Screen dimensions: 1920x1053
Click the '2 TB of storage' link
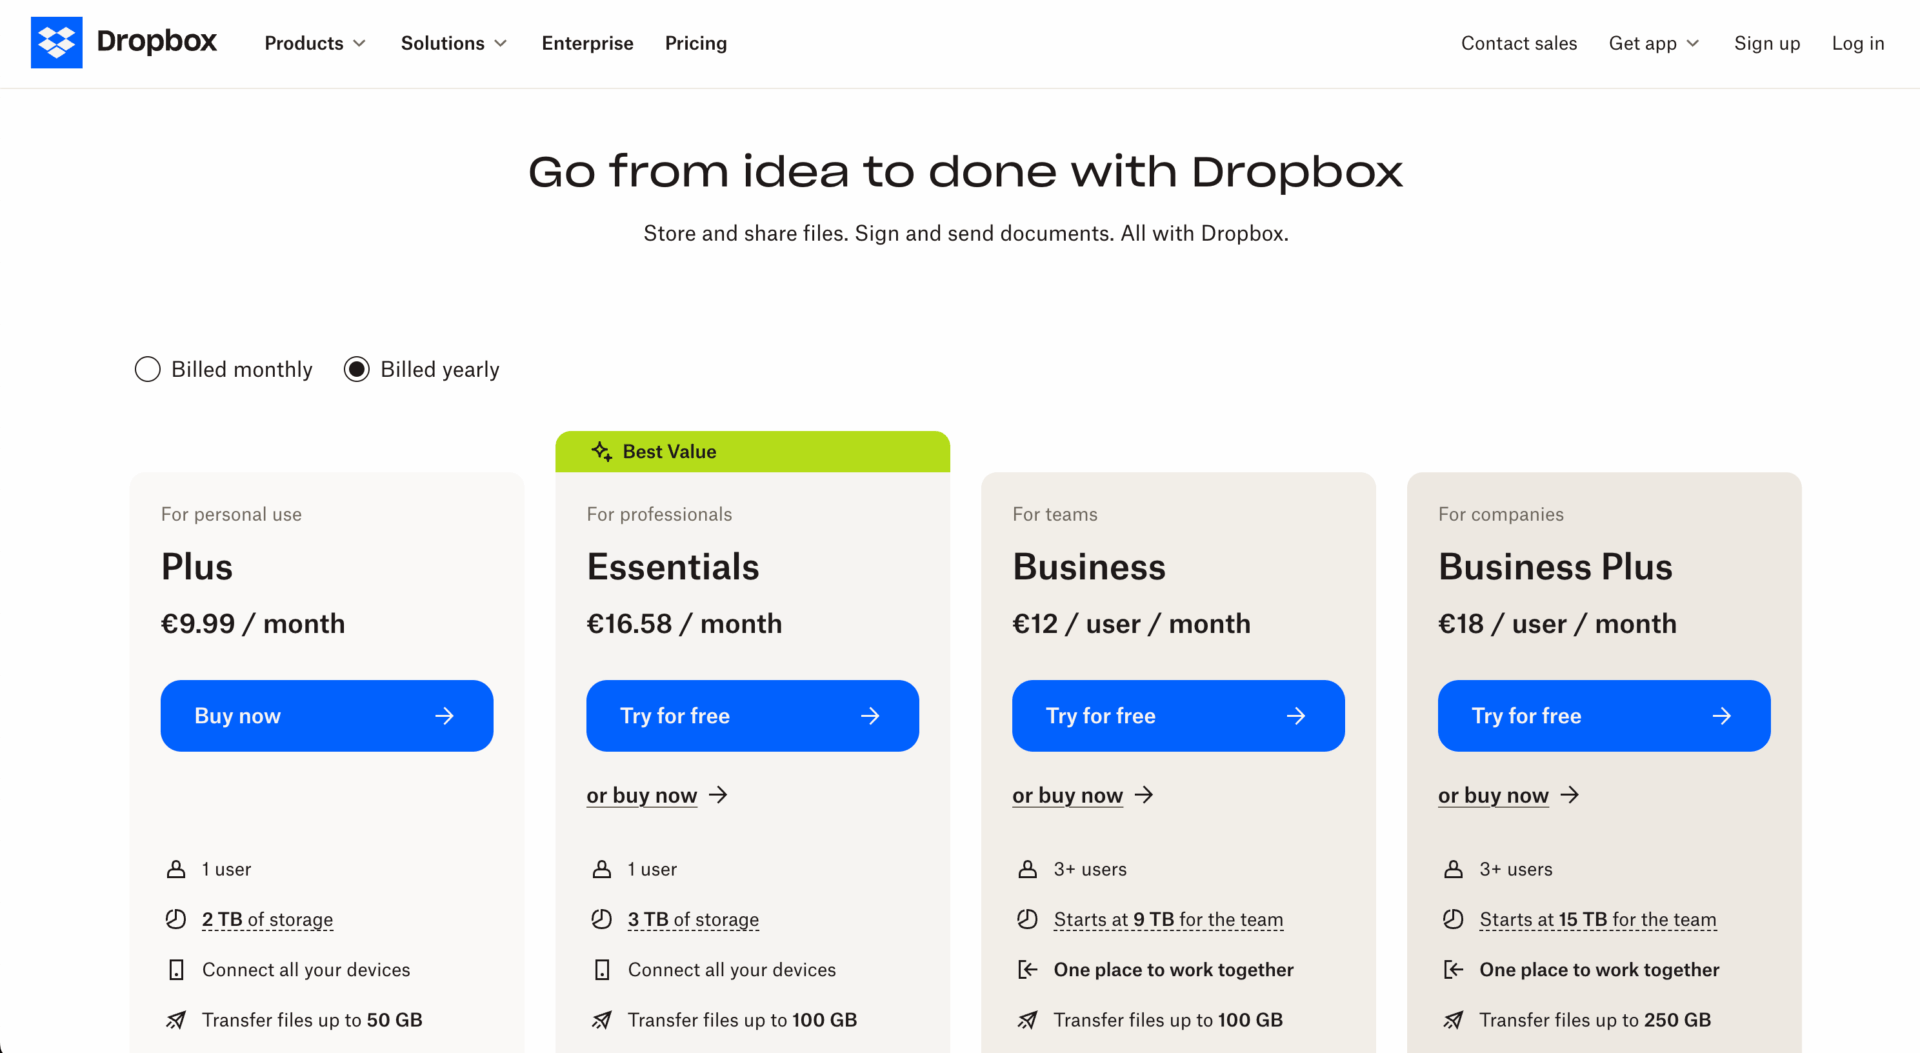pos(268,919)
